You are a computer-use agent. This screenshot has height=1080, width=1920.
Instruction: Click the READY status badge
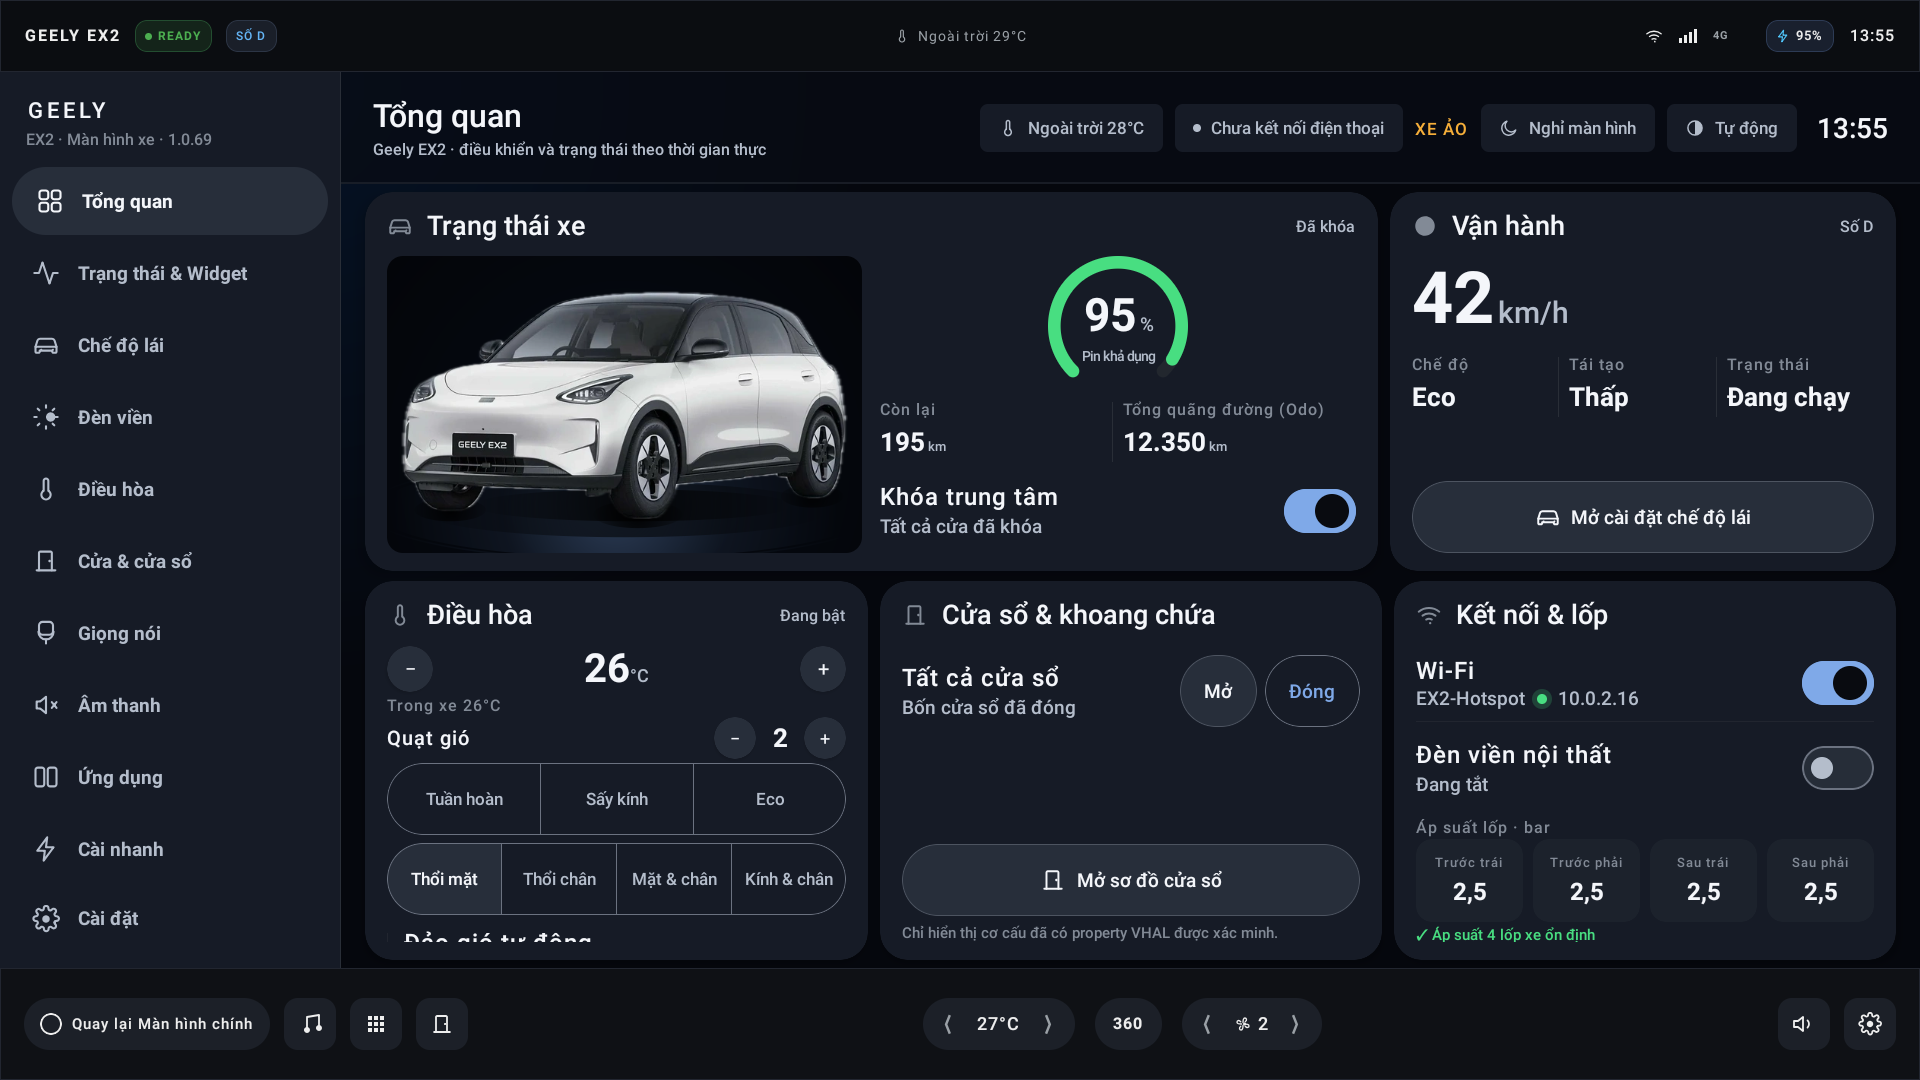pyautogui.click(x=173, y=36)
